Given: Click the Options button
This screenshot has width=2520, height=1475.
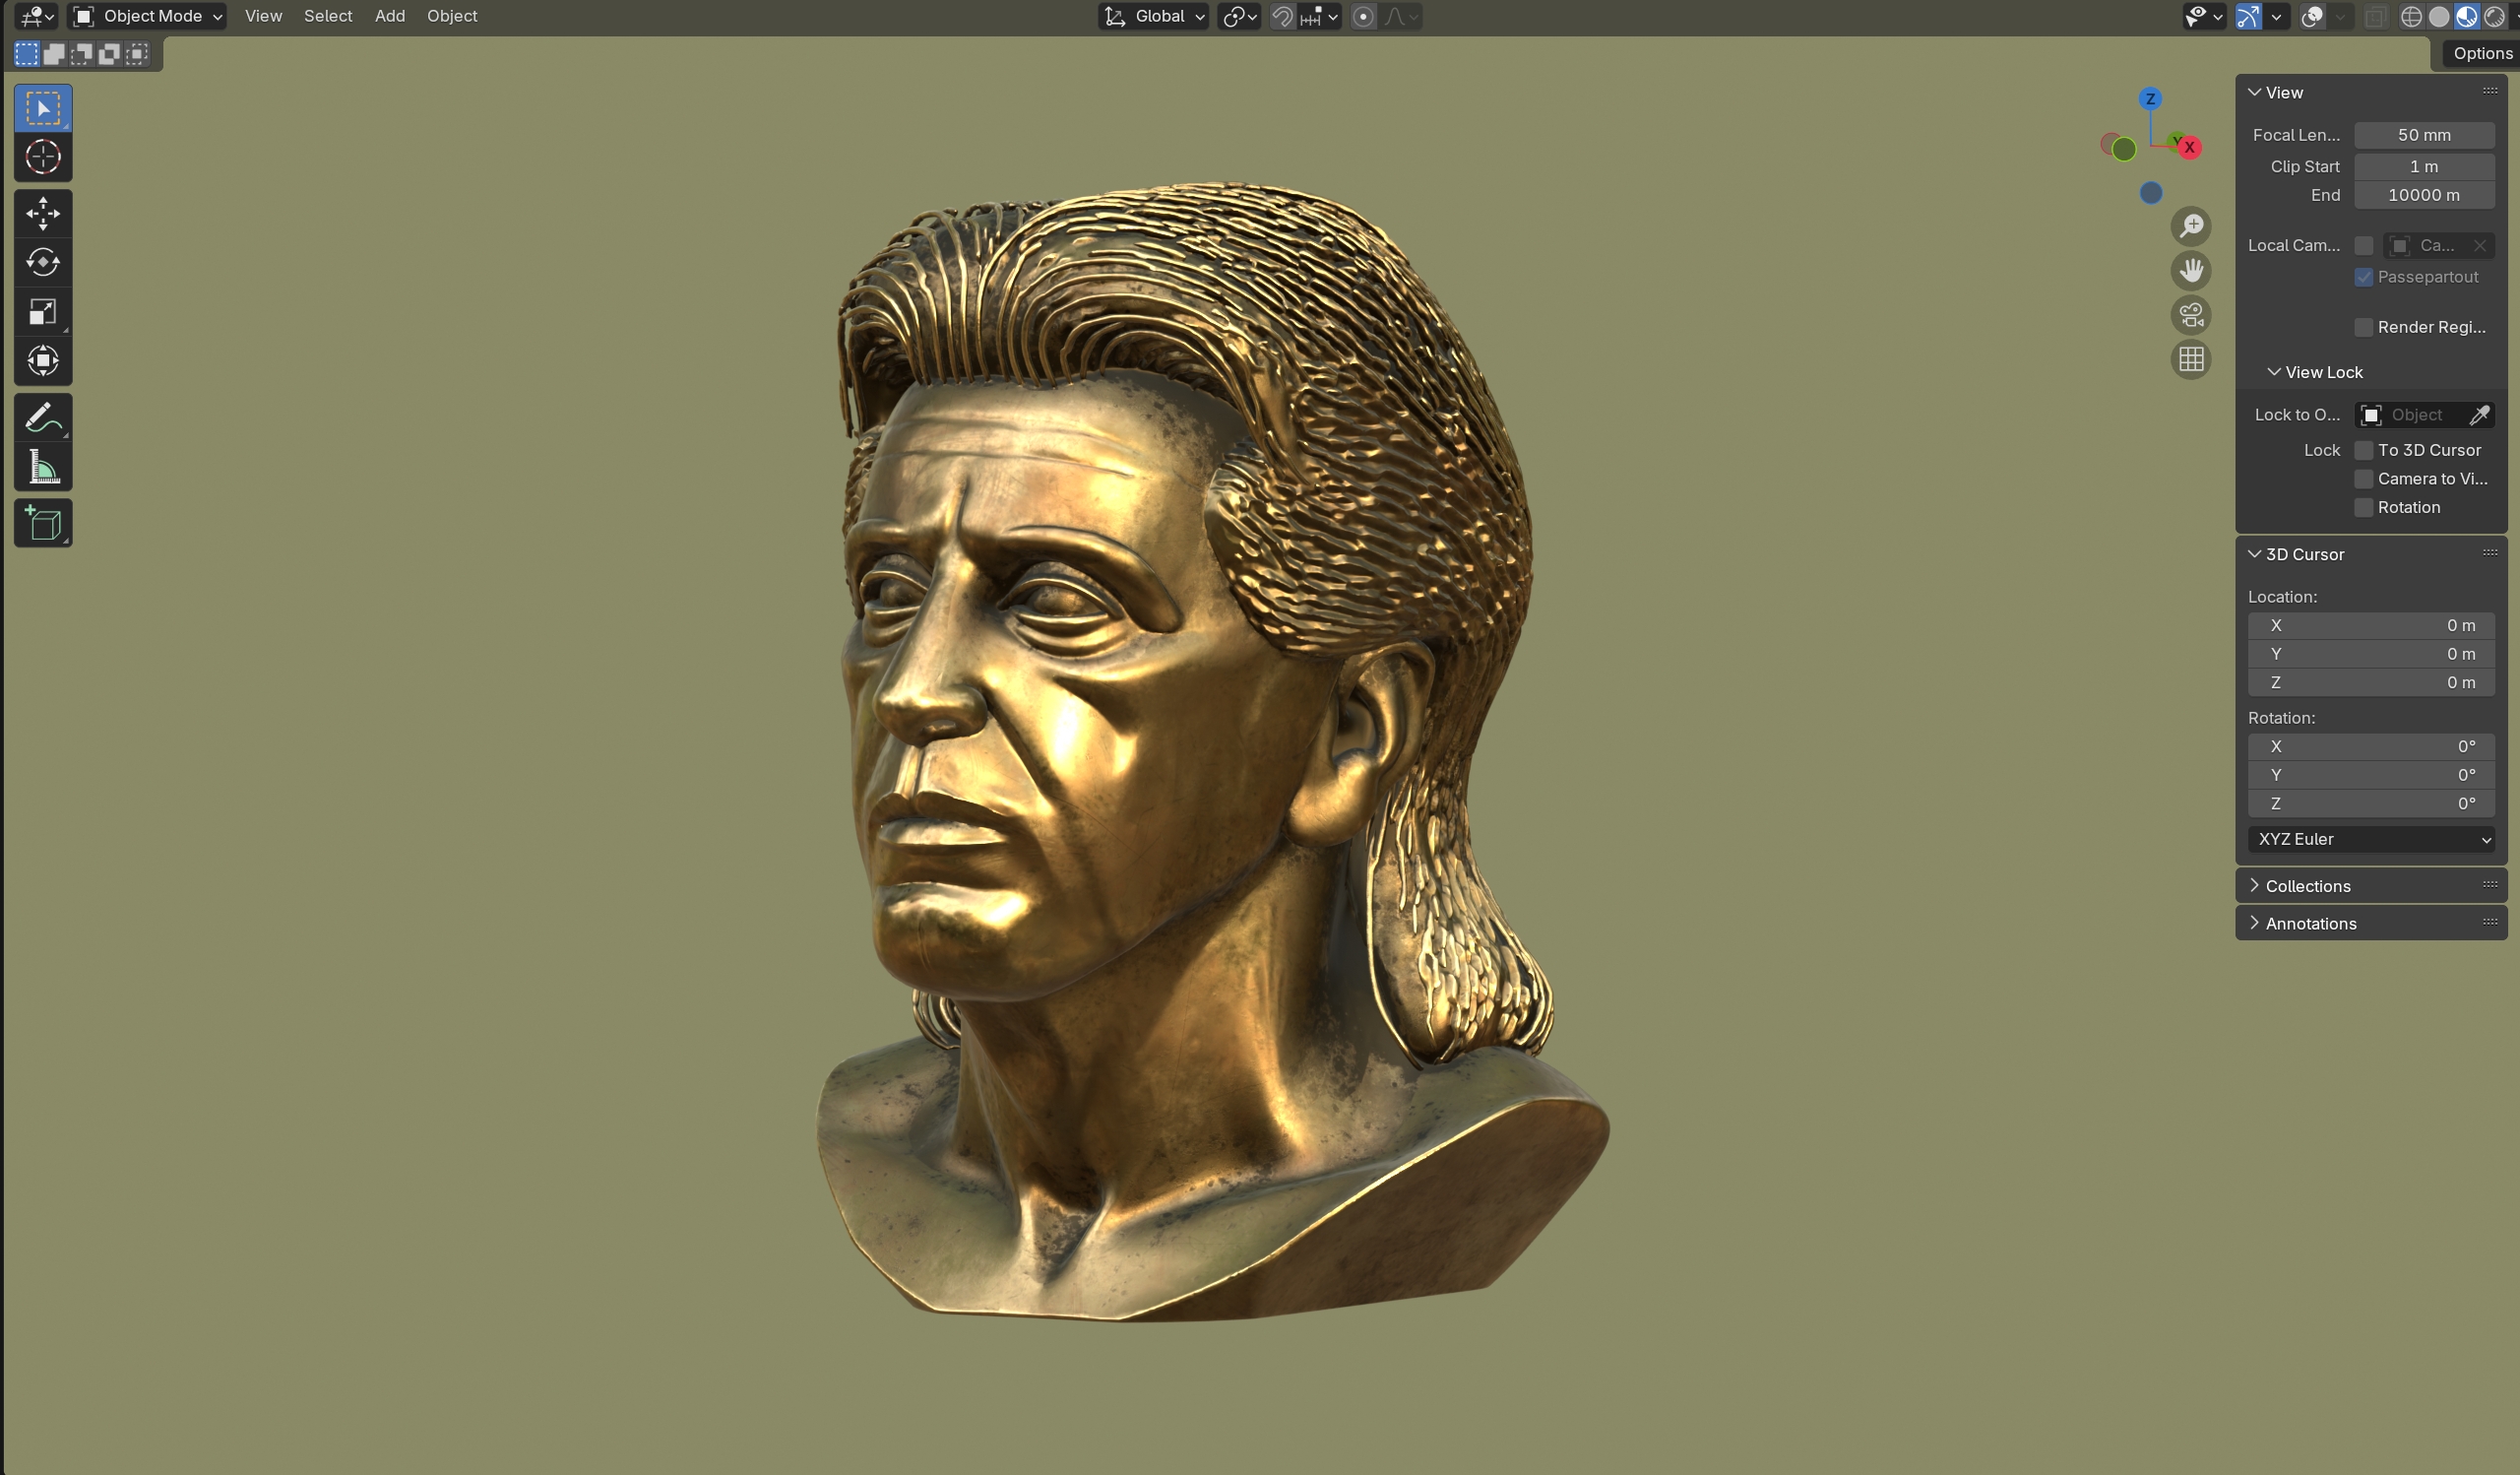Looking at the screenshot, I should [2482, 53].
